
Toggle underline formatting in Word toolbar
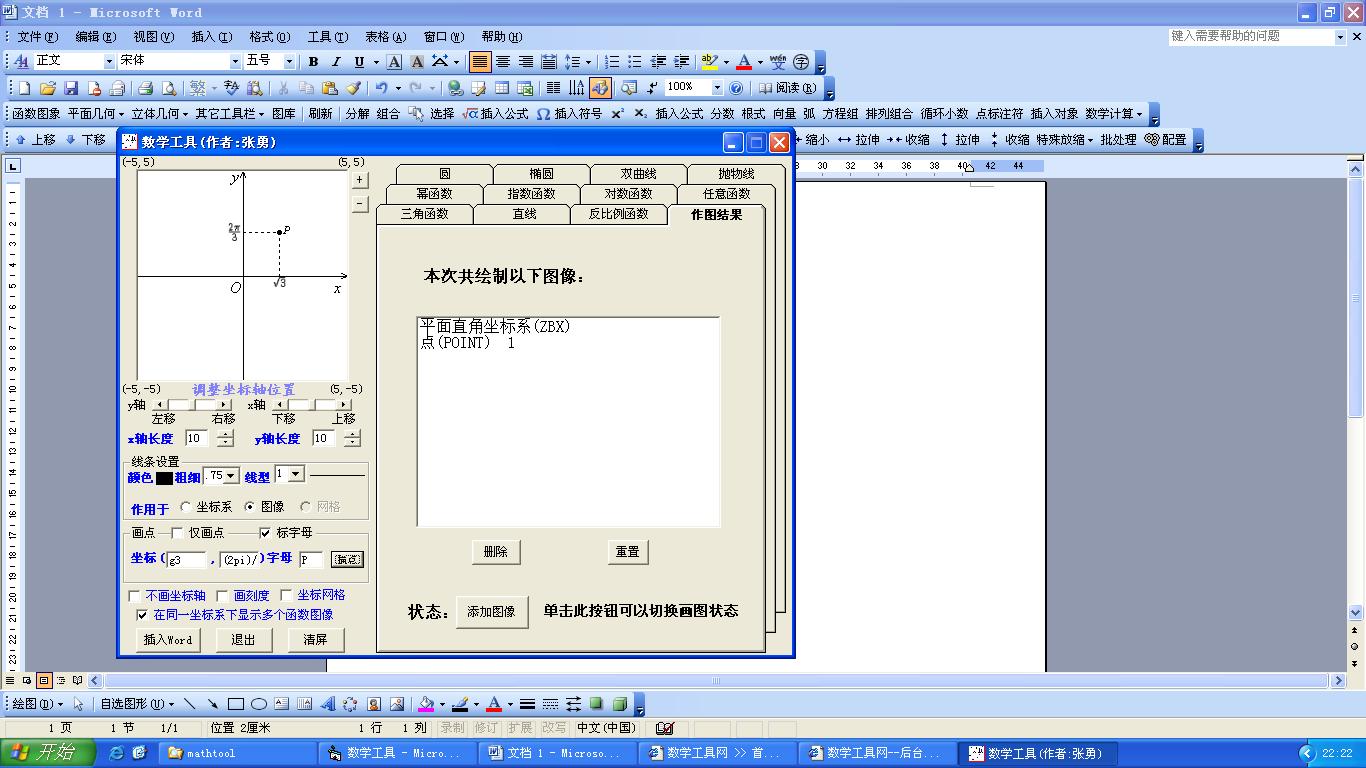[359, 62]
